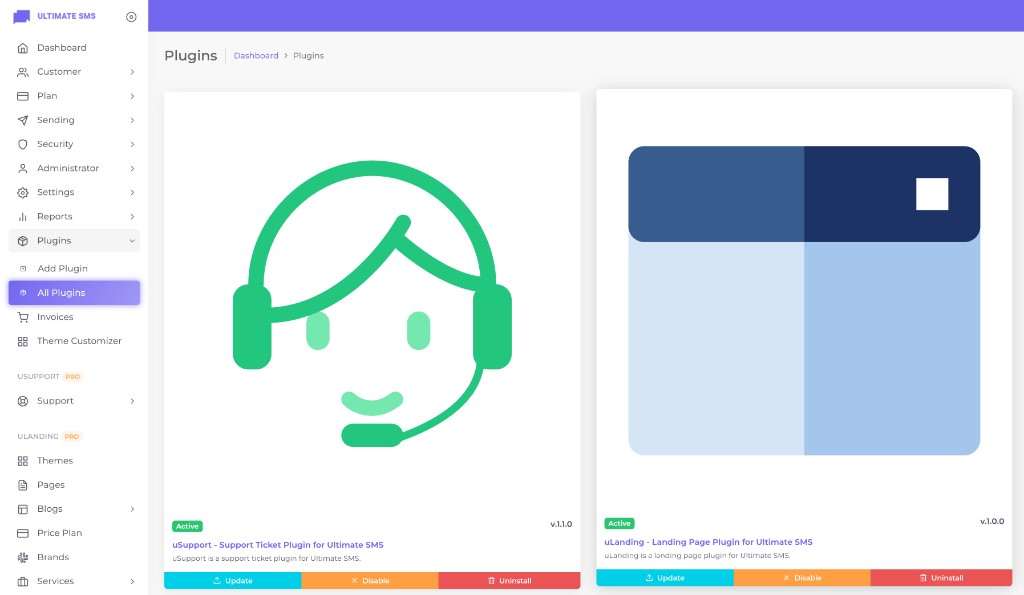Update the uSupport plugin
The height and width of the screenshot is (595, 1024).
coord(232,581)
